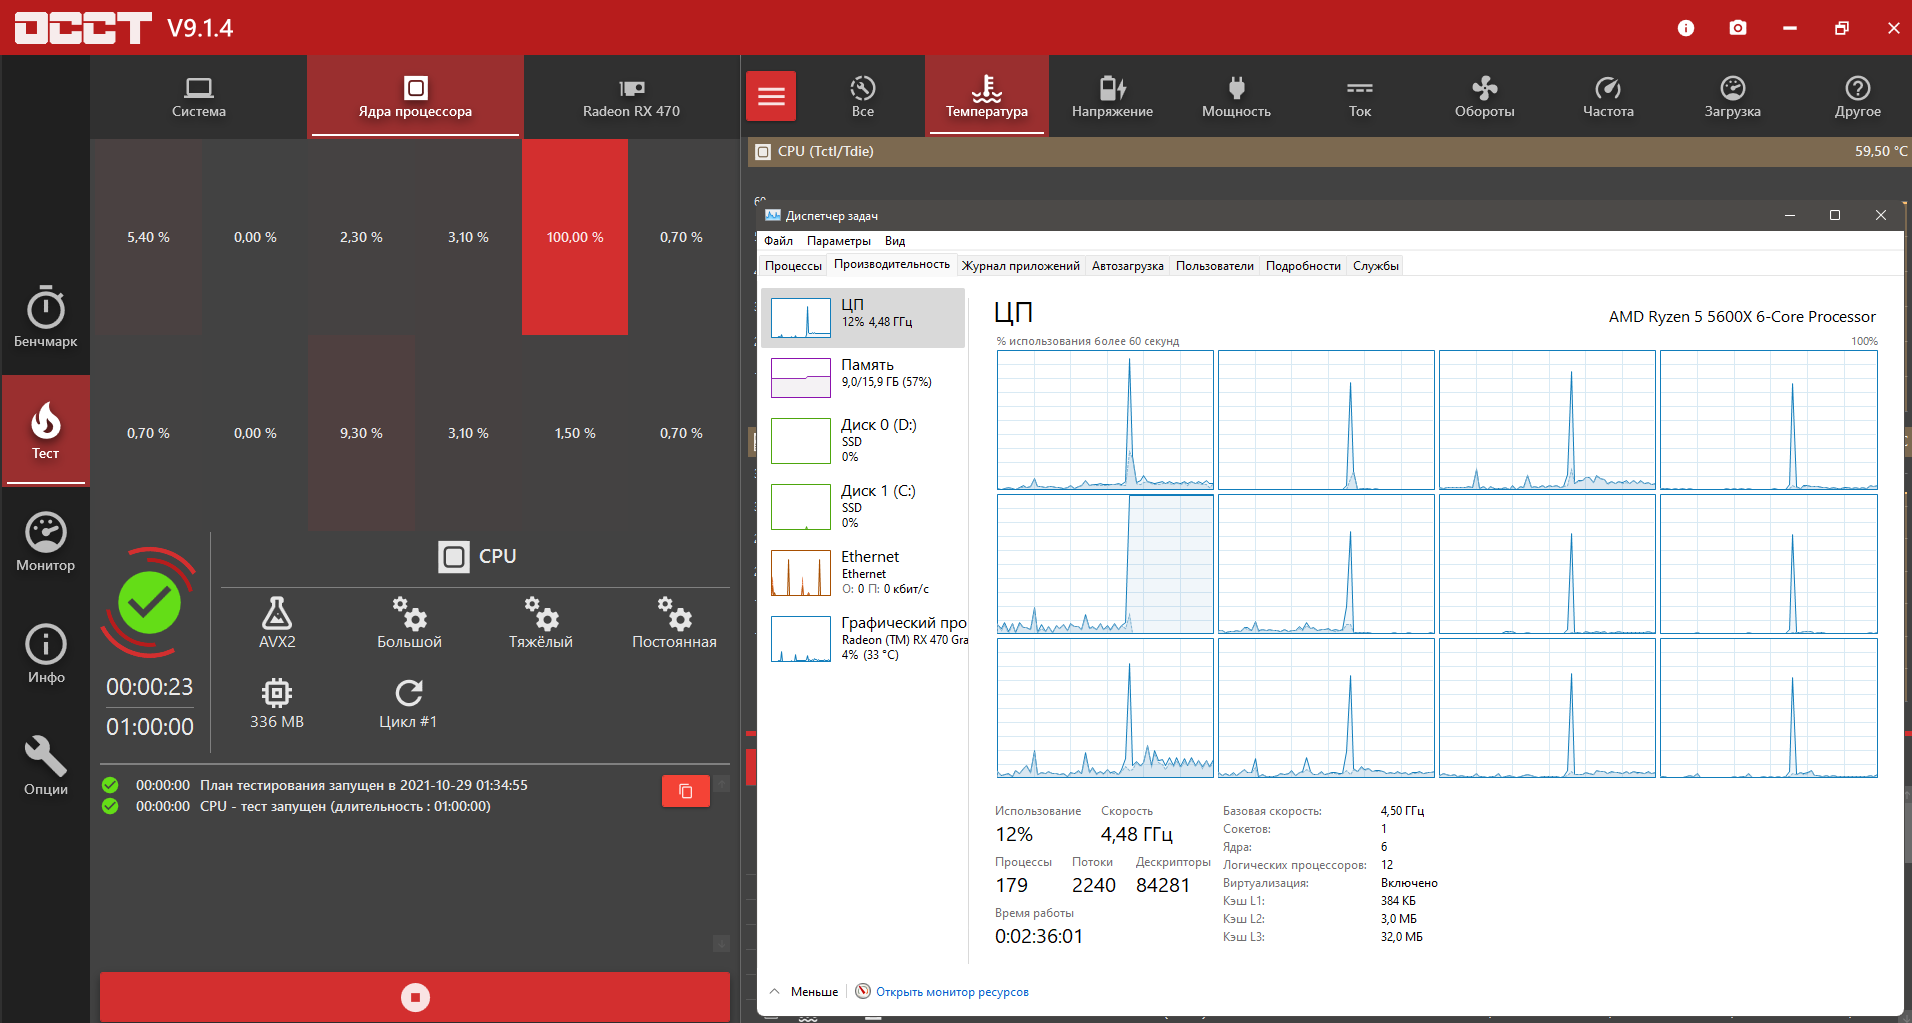
Task: Open the Параметры menu
Action: click(839, 241)
